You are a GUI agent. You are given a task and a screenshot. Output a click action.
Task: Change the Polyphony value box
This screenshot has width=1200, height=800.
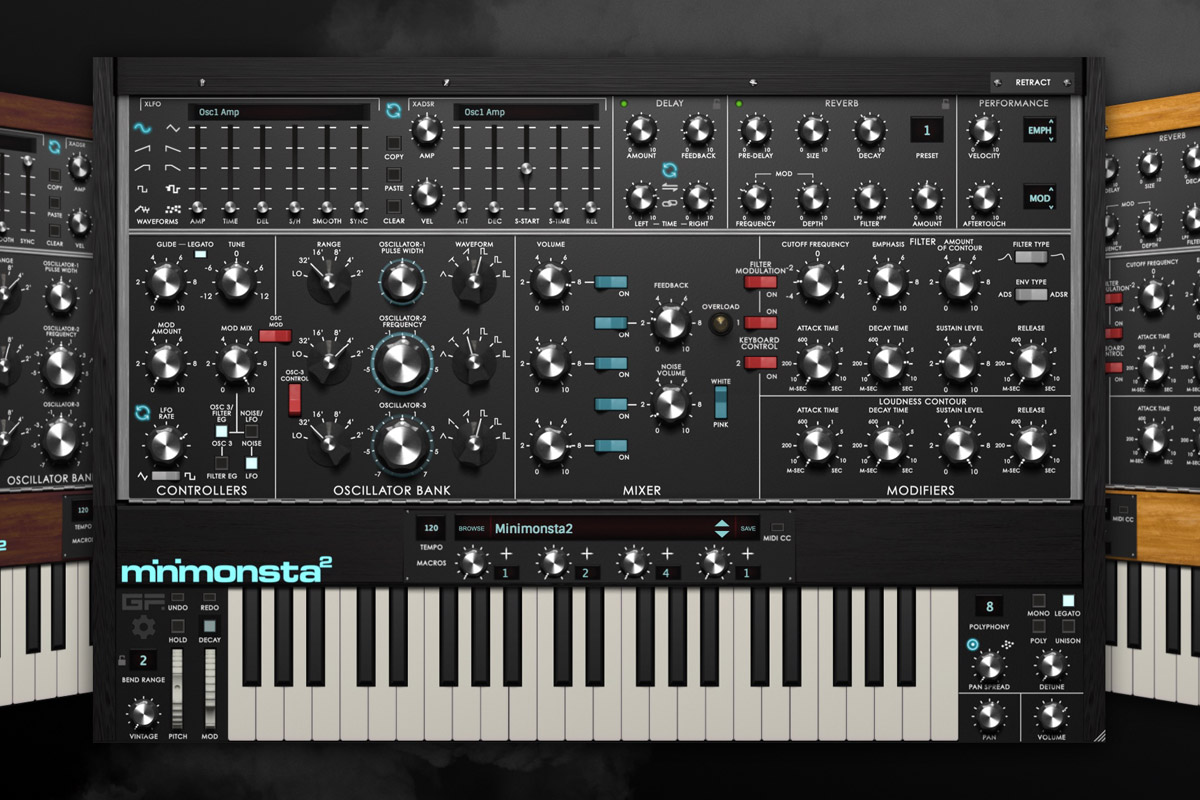pos(989,607)
